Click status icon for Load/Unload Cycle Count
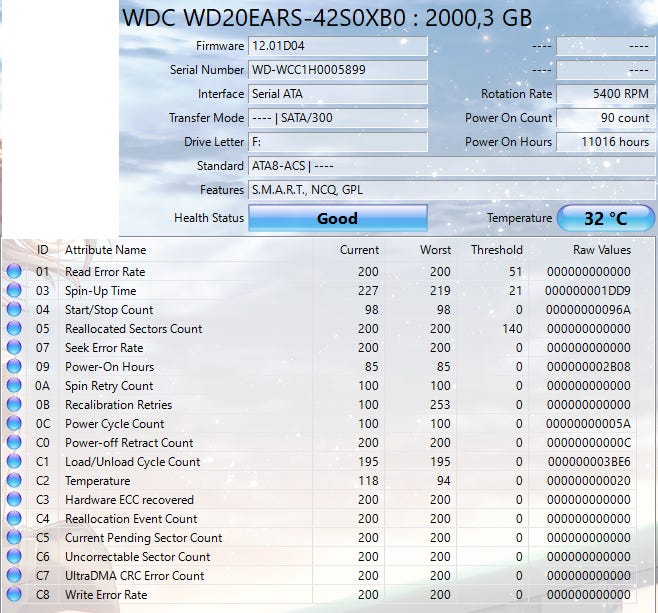 14,461
